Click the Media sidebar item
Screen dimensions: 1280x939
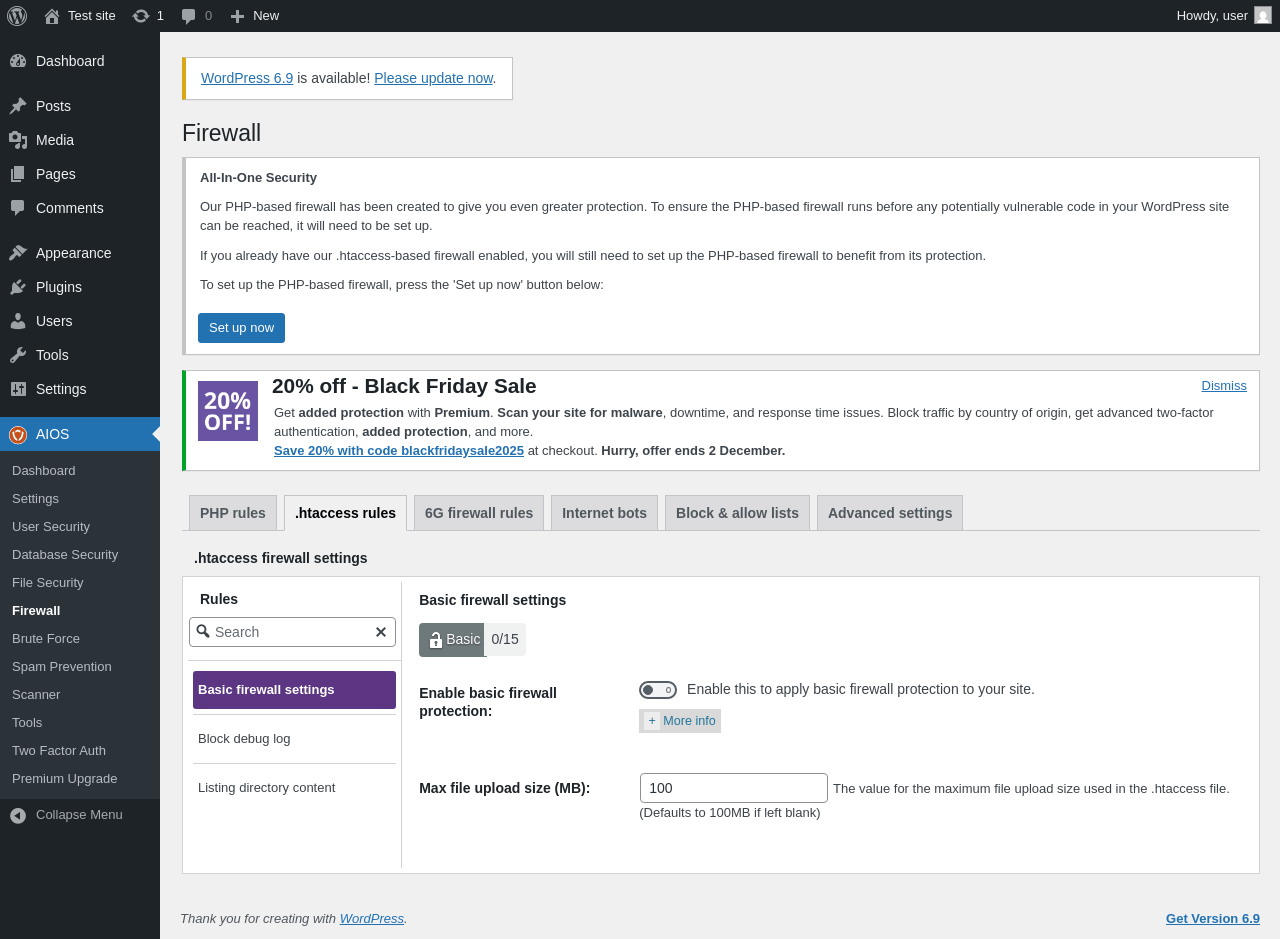(55, 140)
